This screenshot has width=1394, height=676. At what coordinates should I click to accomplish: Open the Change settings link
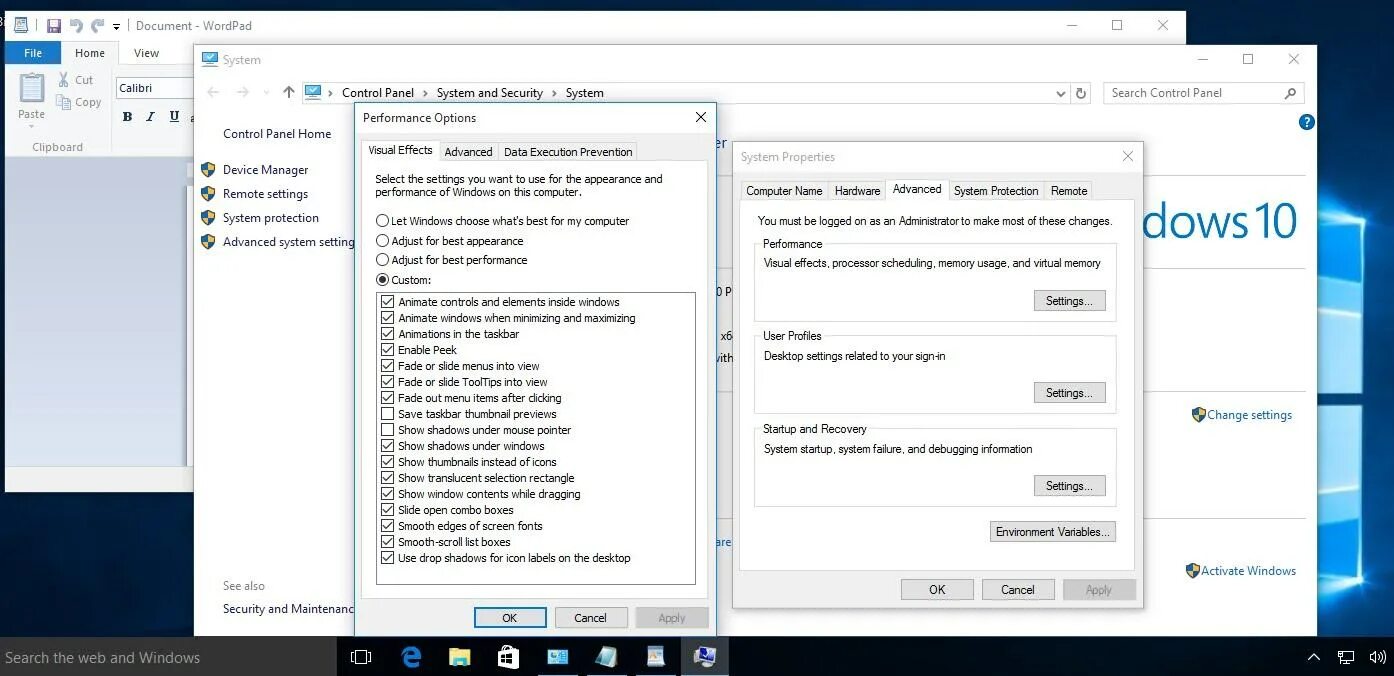[1249, 414]
